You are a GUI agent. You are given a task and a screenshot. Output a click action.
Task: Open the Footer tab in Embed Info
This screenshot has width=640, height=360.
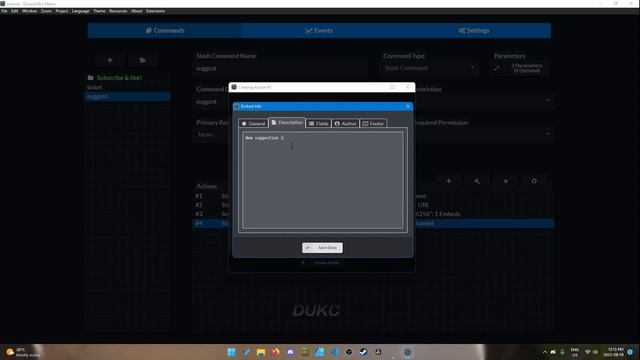tap(373, 123)
